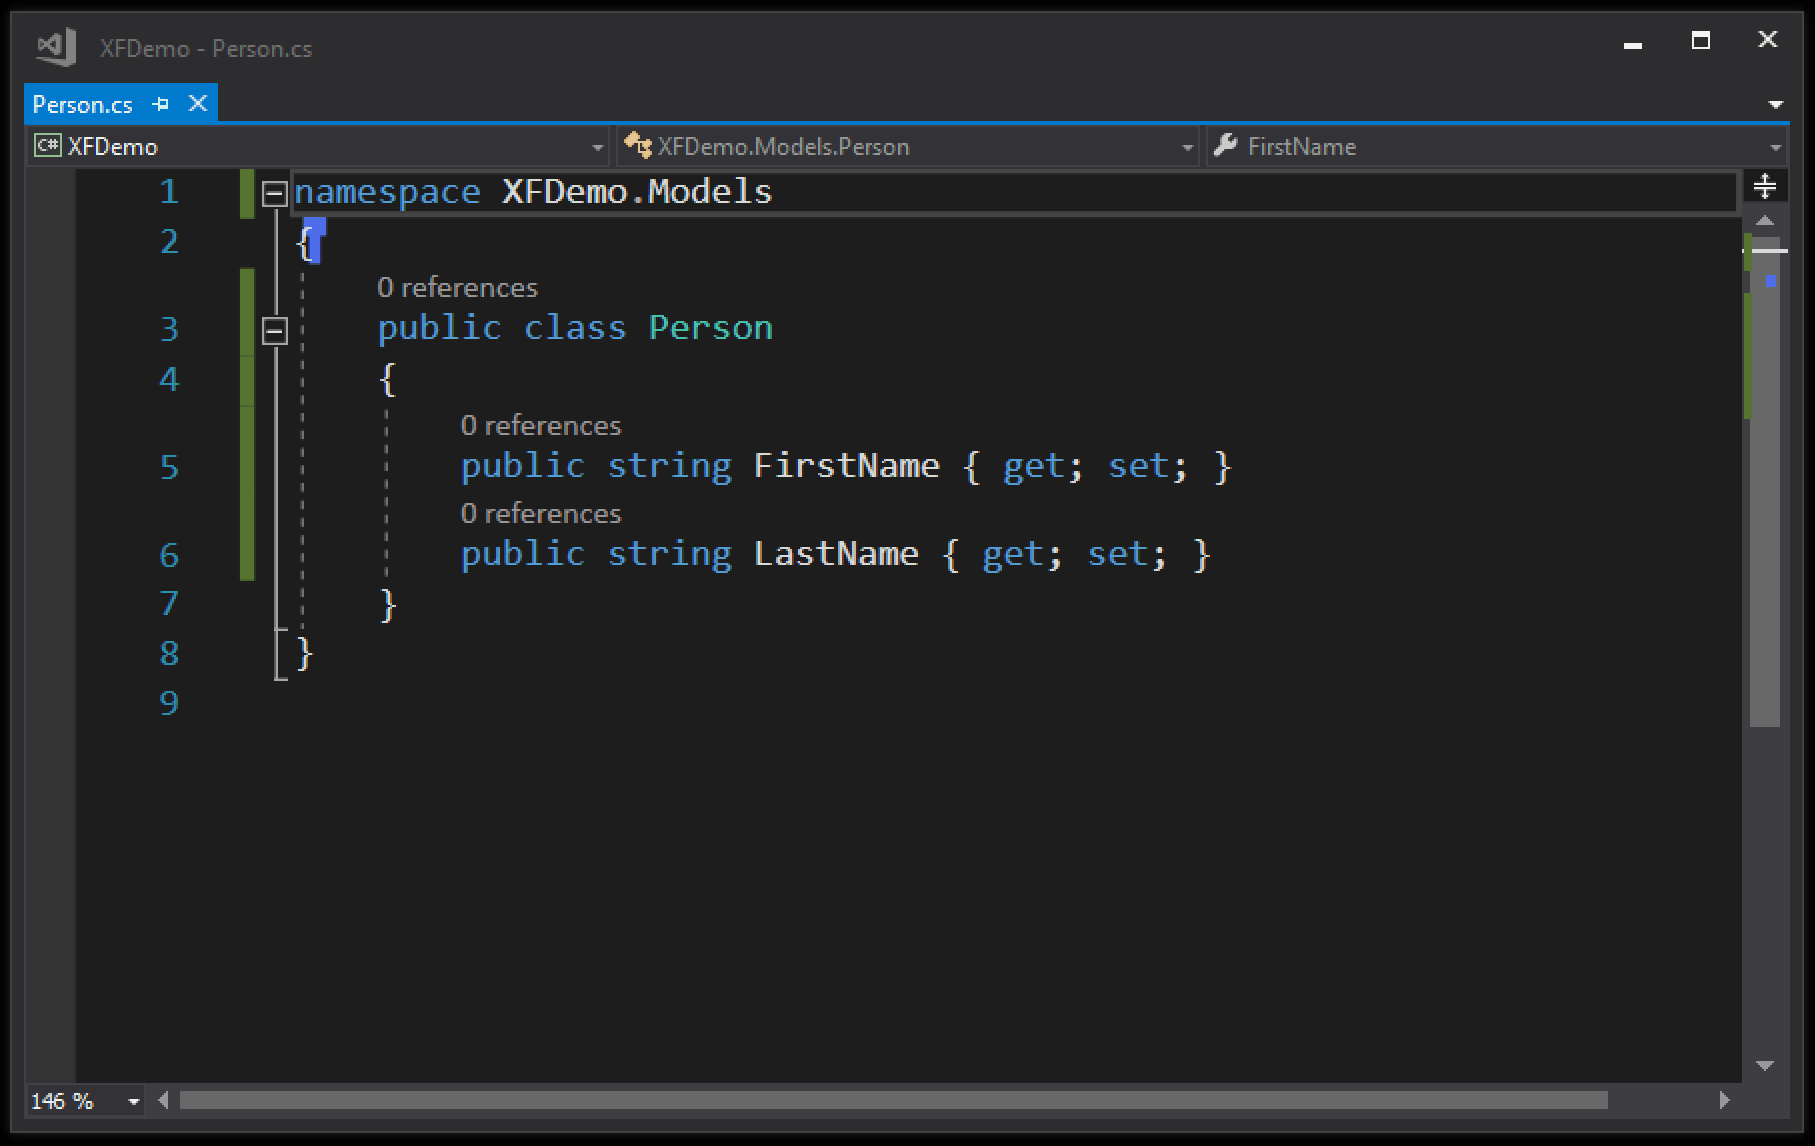Click the editor split handle icon
Image resolution: width=1815 pixels, height=1146 pixels.
coord(1765,186)
